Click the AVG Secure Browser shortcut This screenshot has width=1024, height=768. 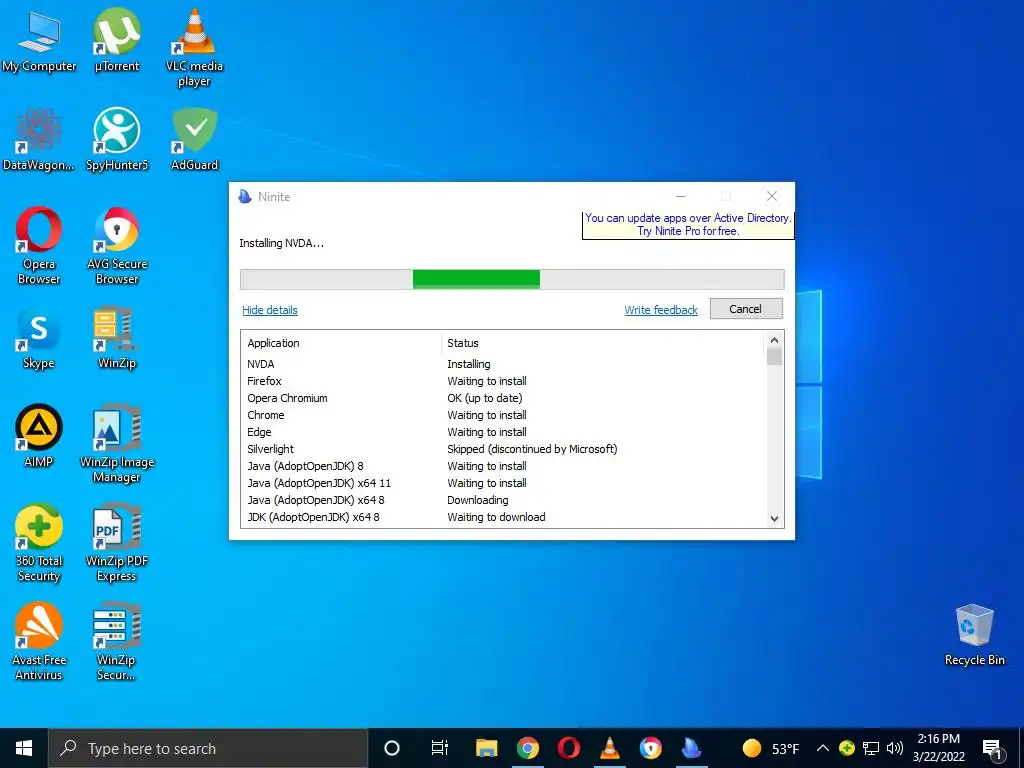[117, 246]
